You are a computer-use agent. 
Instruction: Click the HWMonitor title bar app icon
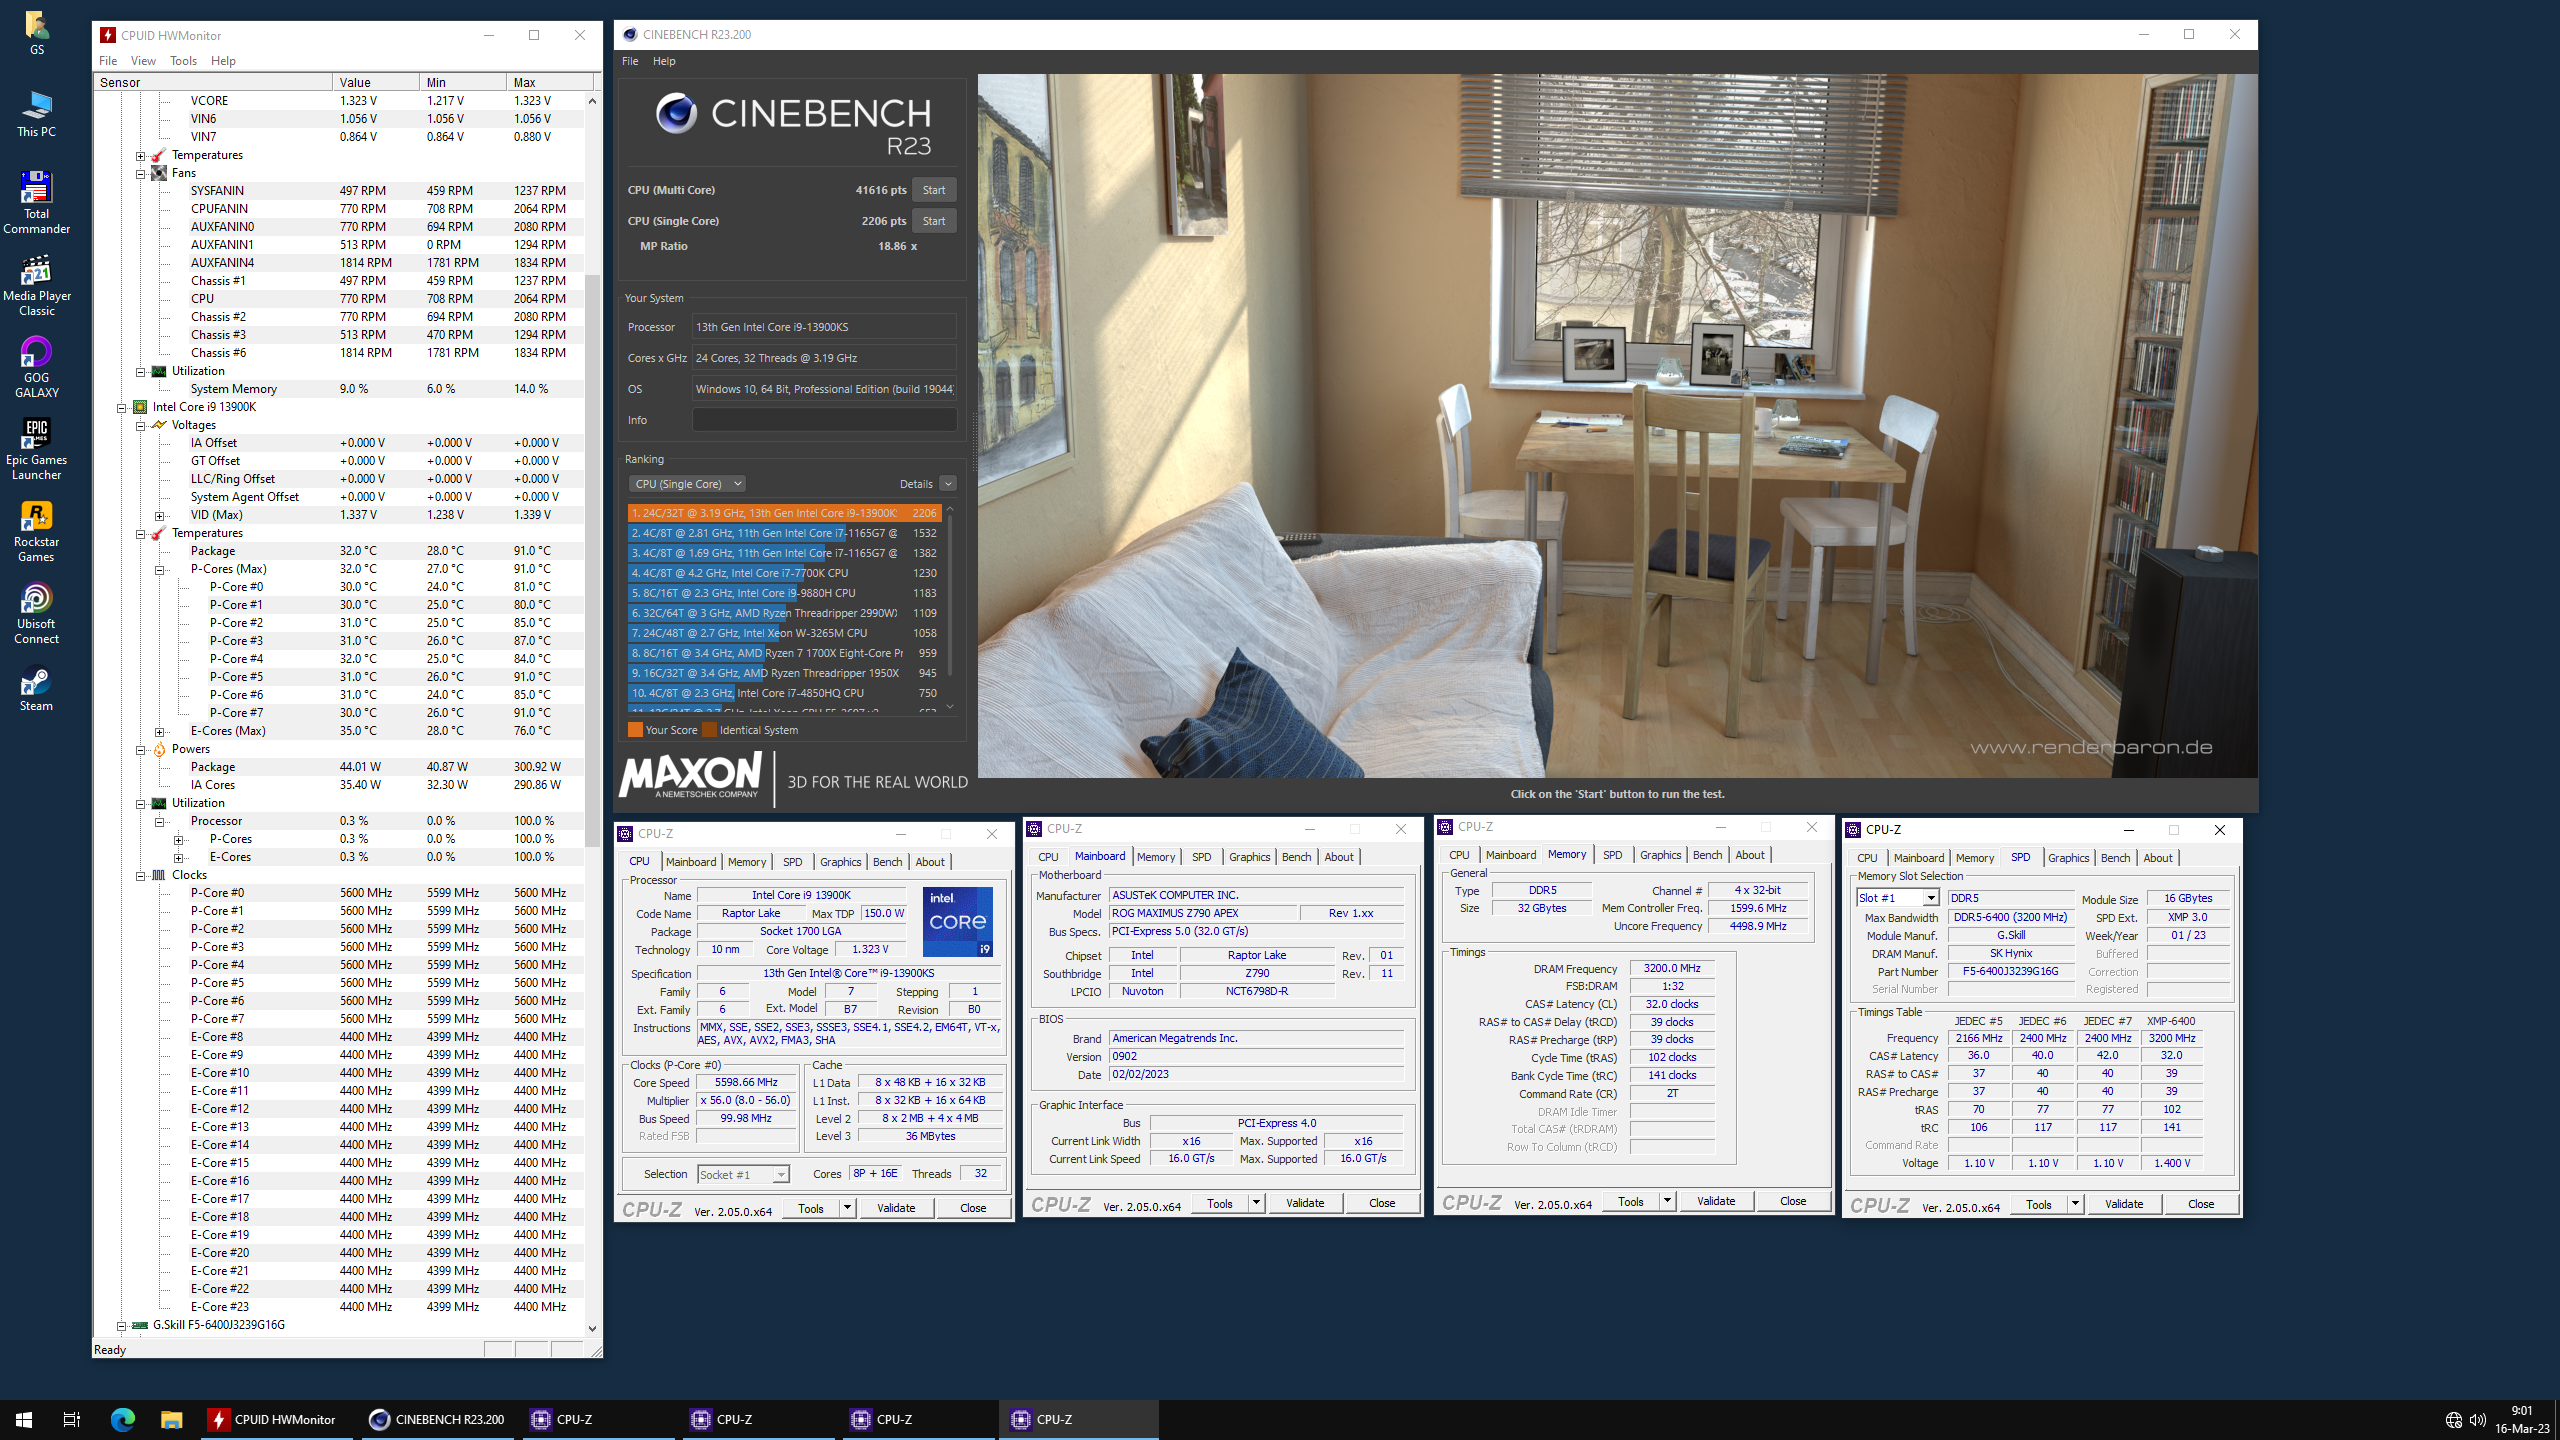[x=108, y=35]
